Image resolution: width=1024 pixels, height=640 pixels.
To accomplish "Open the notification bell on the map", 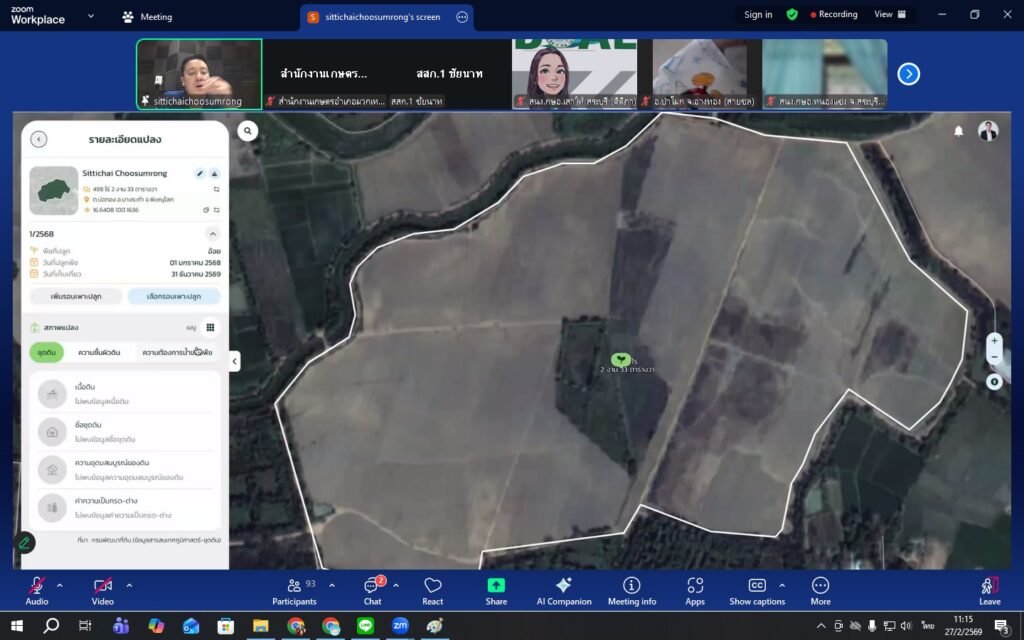I will 958,131.
